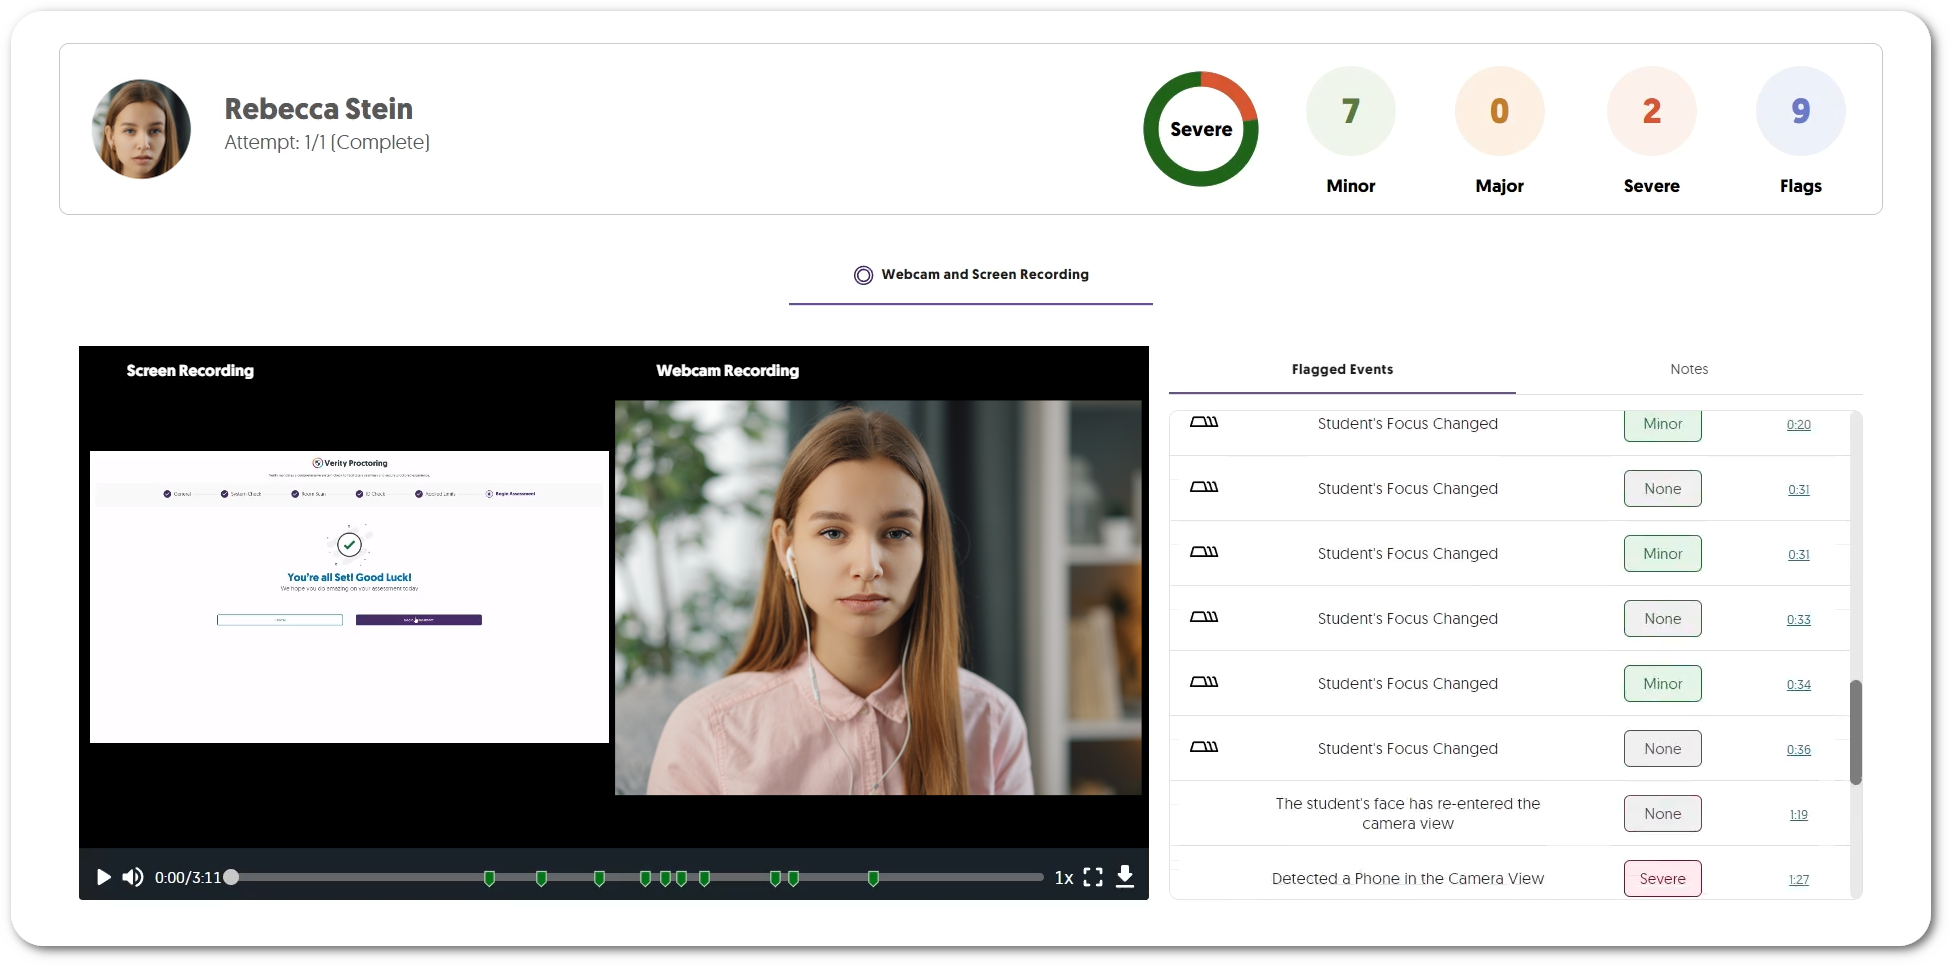Click the flagged events scrollbar

(x=1855, y=732)
